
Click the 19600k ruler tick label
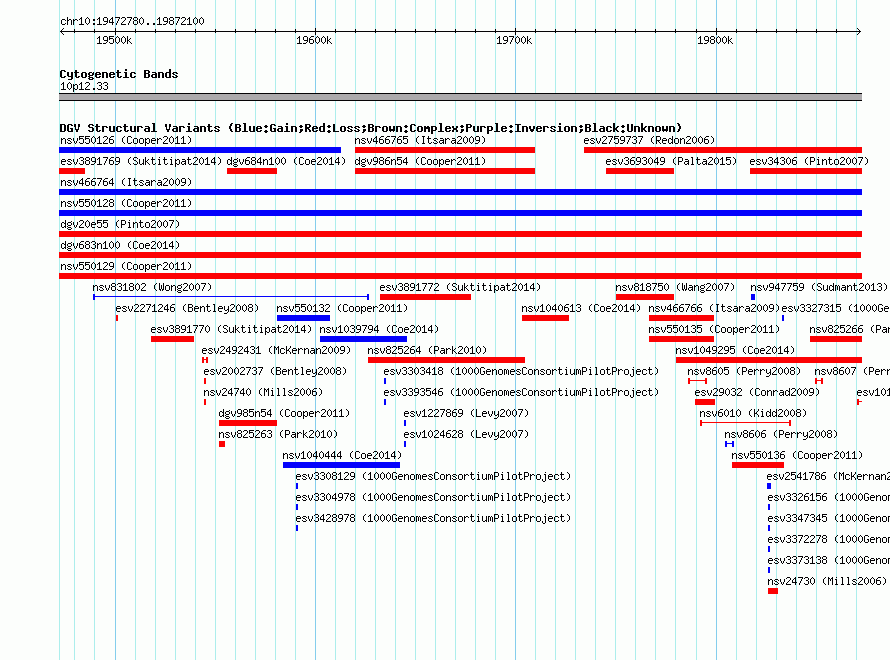314,40
